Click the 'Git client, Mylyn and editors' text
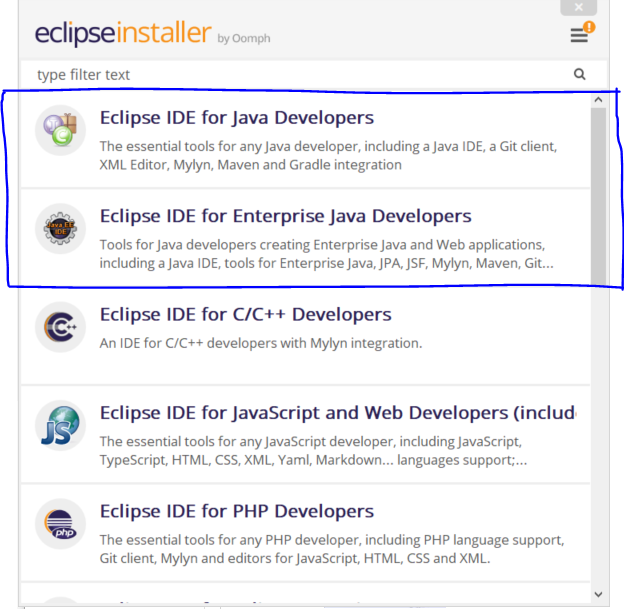Screen dimensions: 624x609 (294, 558)
